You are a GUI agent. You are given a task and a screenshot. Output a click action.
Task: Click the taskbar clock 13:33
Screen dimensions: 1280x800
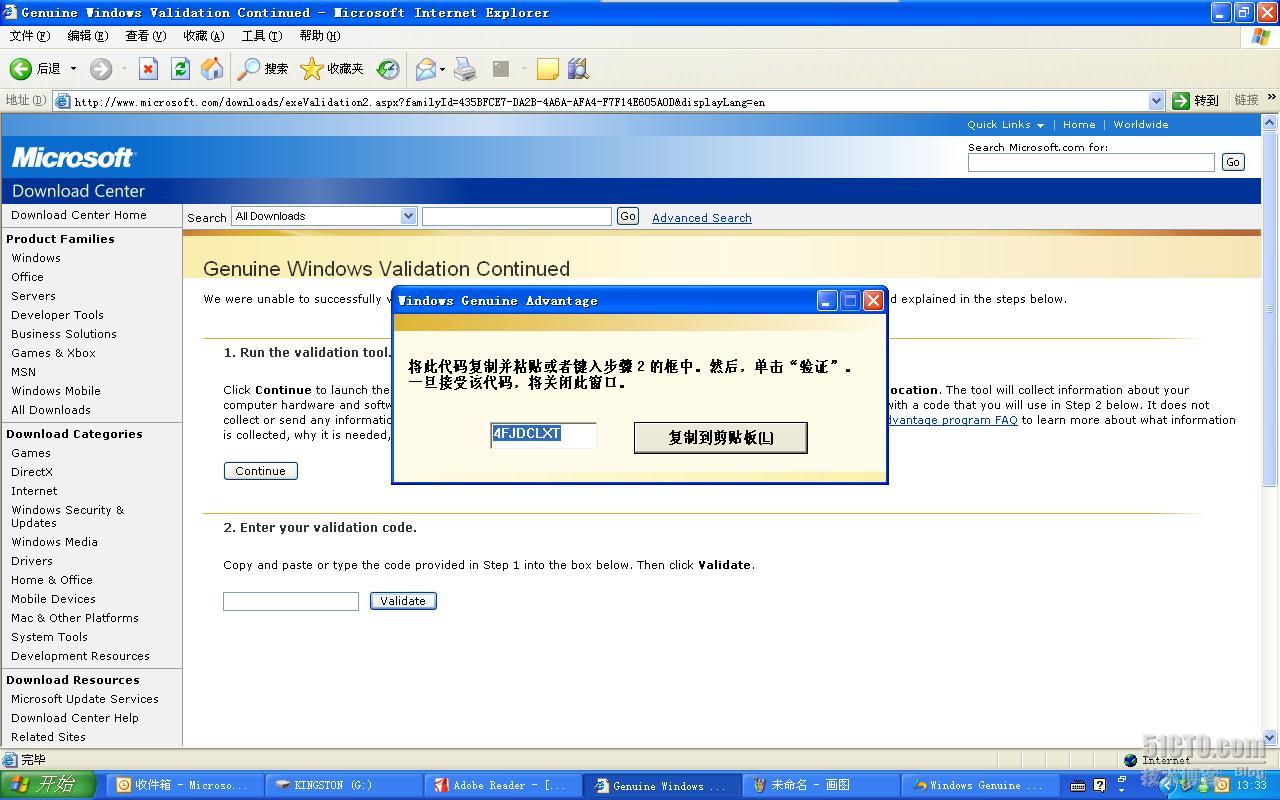click(1252, 786)
